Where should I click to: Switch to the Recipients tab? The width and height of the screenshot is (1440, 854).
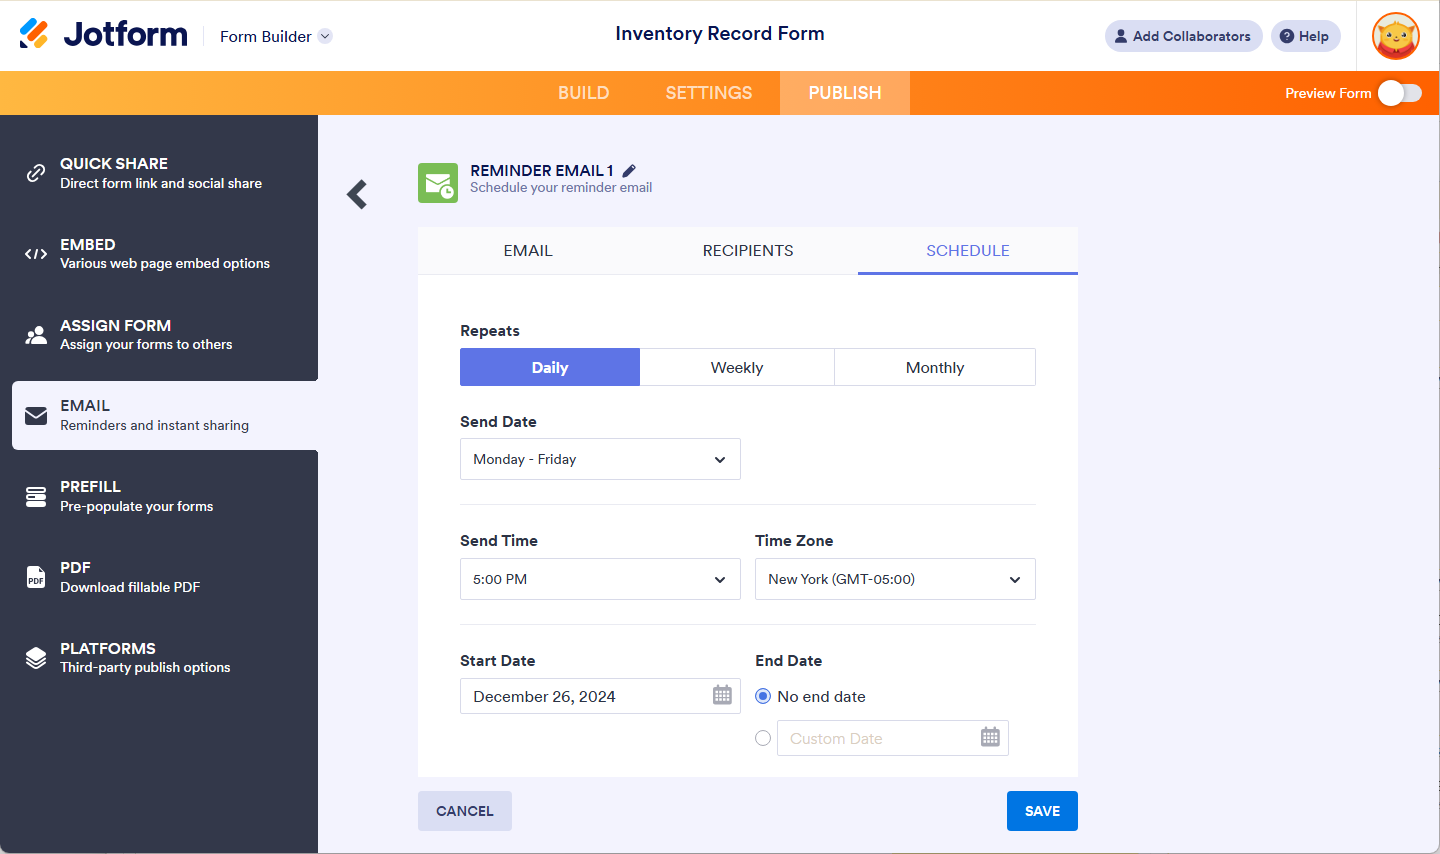(x=748, y=251)
